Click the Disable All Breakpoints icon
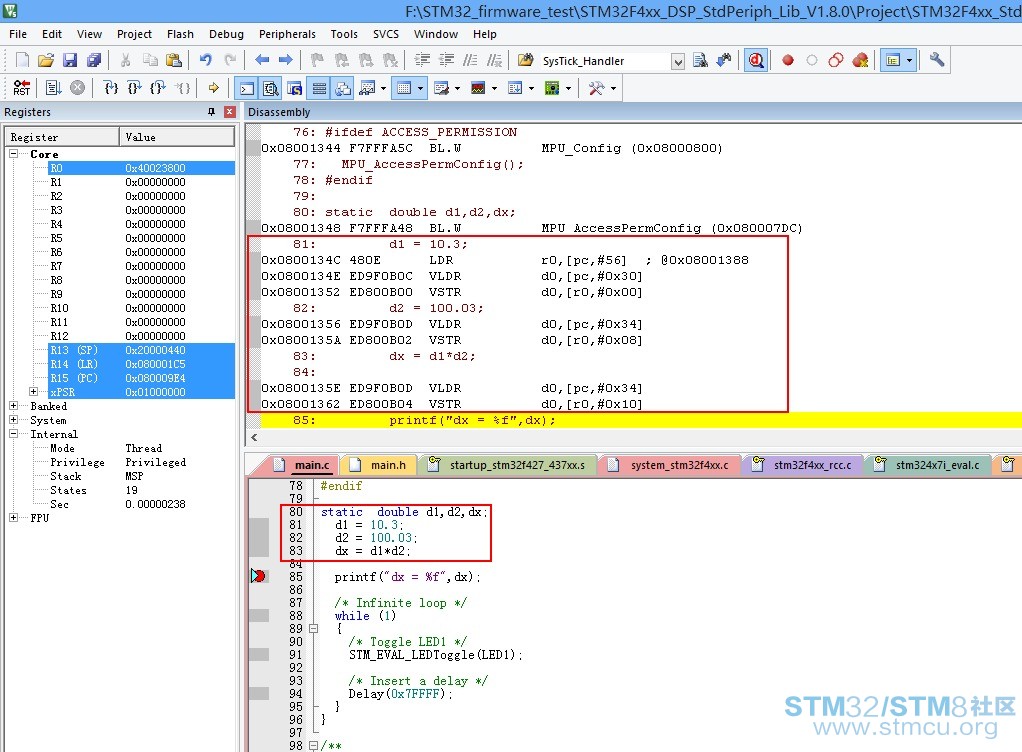This screenshot has width=1022, height=752. coord(836,61)
